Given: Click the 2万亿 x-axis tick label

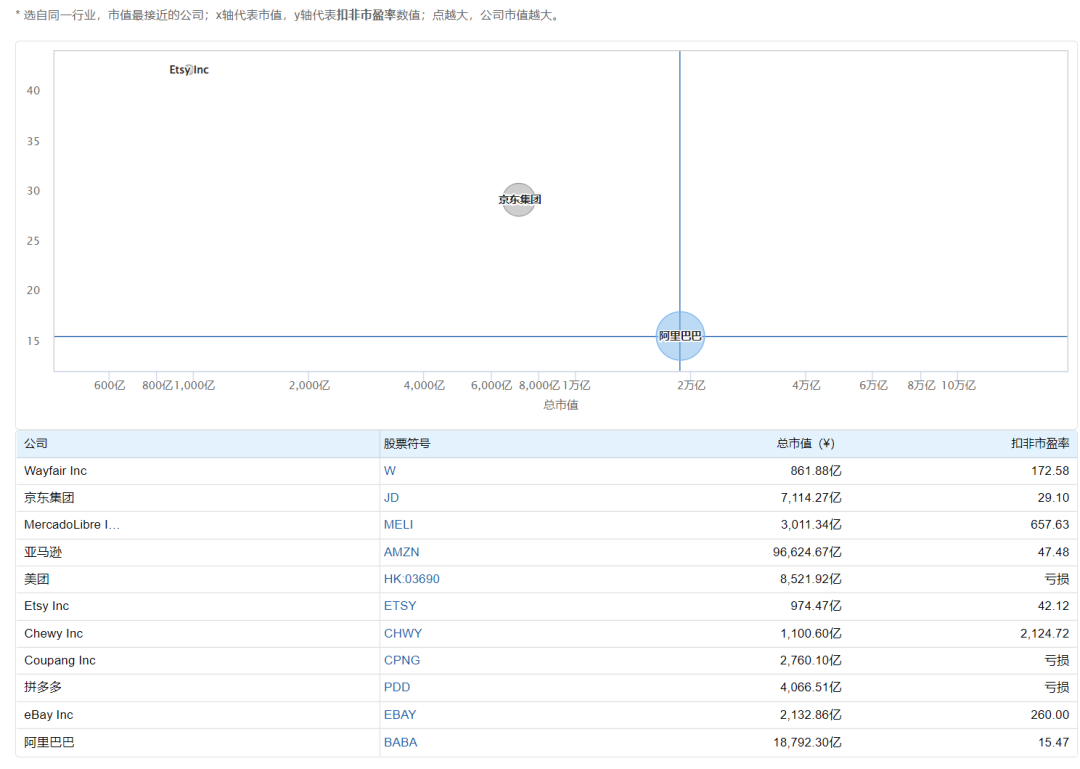Looking at the screenshot, I should (x=691, y=385).
